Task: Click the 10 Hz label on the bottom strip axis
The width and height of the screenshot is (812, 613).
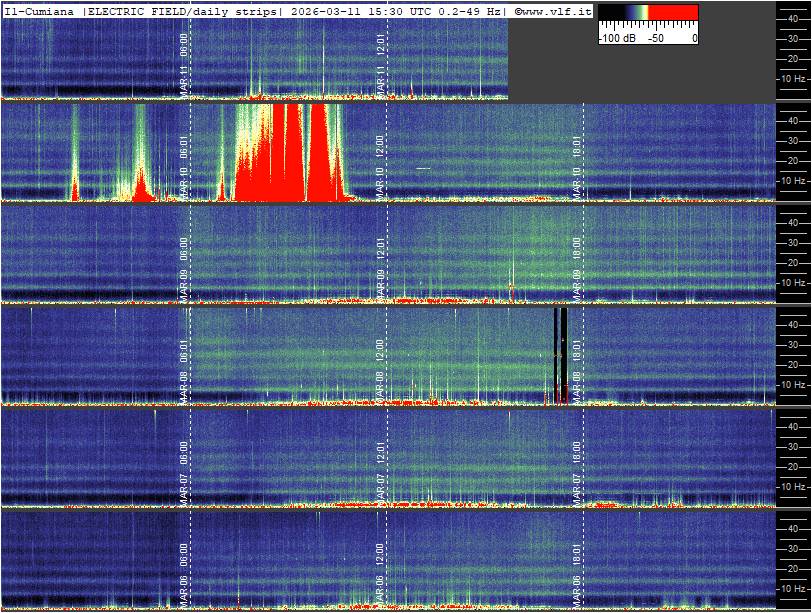Action: (794, 588)
